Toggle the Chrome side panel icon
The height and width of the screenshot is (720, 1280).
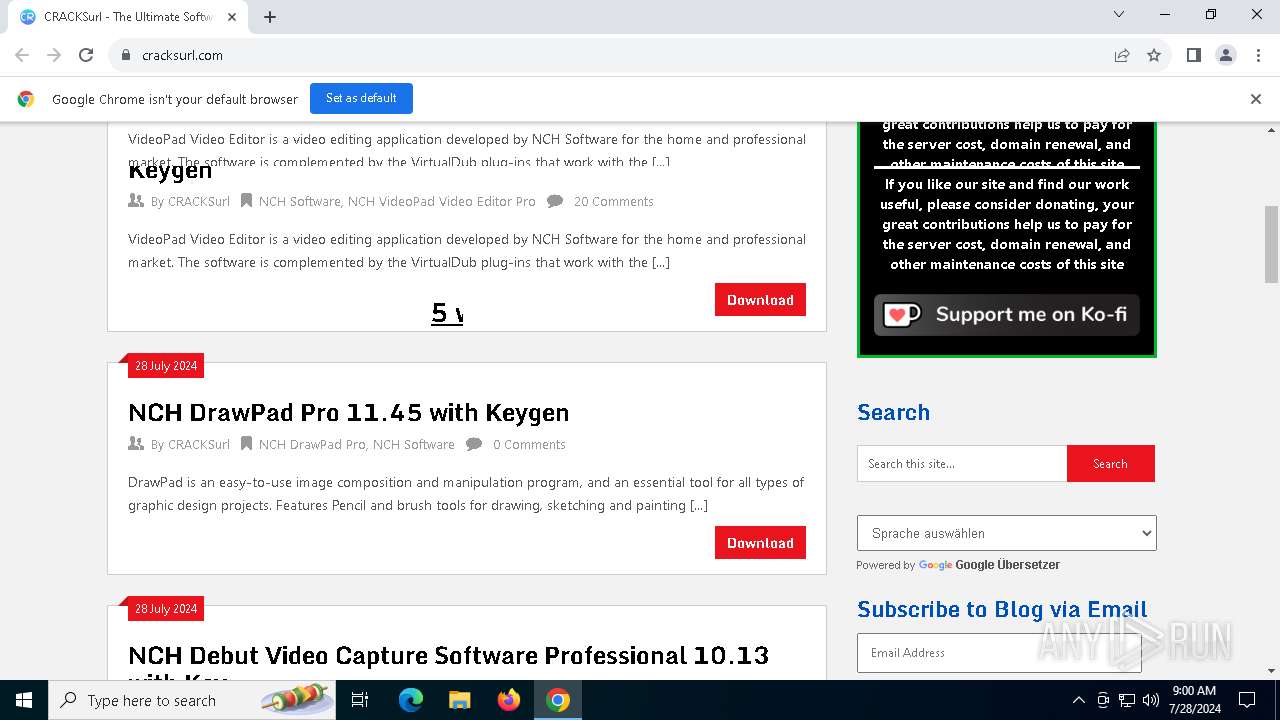pyautogui.click(x=1193, y=55)
